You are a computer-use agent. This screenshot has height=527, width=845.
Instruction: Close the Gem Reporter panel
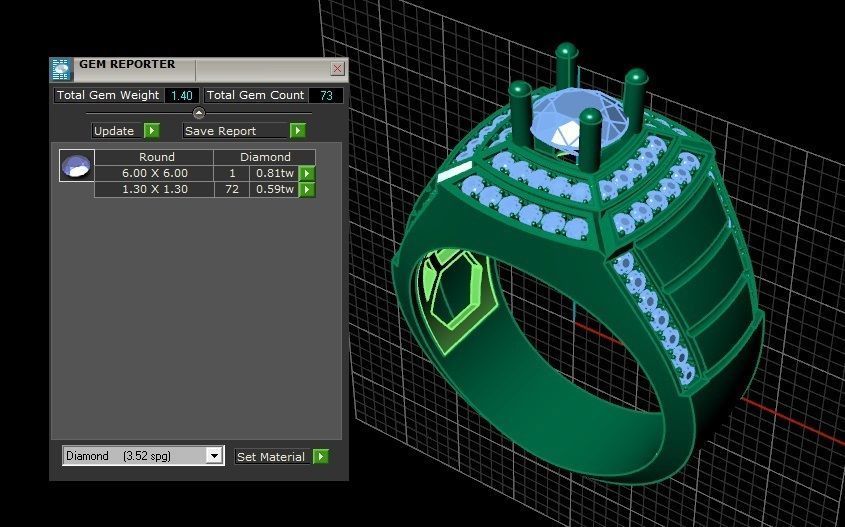pyautogui.click(x=337, y=68)
